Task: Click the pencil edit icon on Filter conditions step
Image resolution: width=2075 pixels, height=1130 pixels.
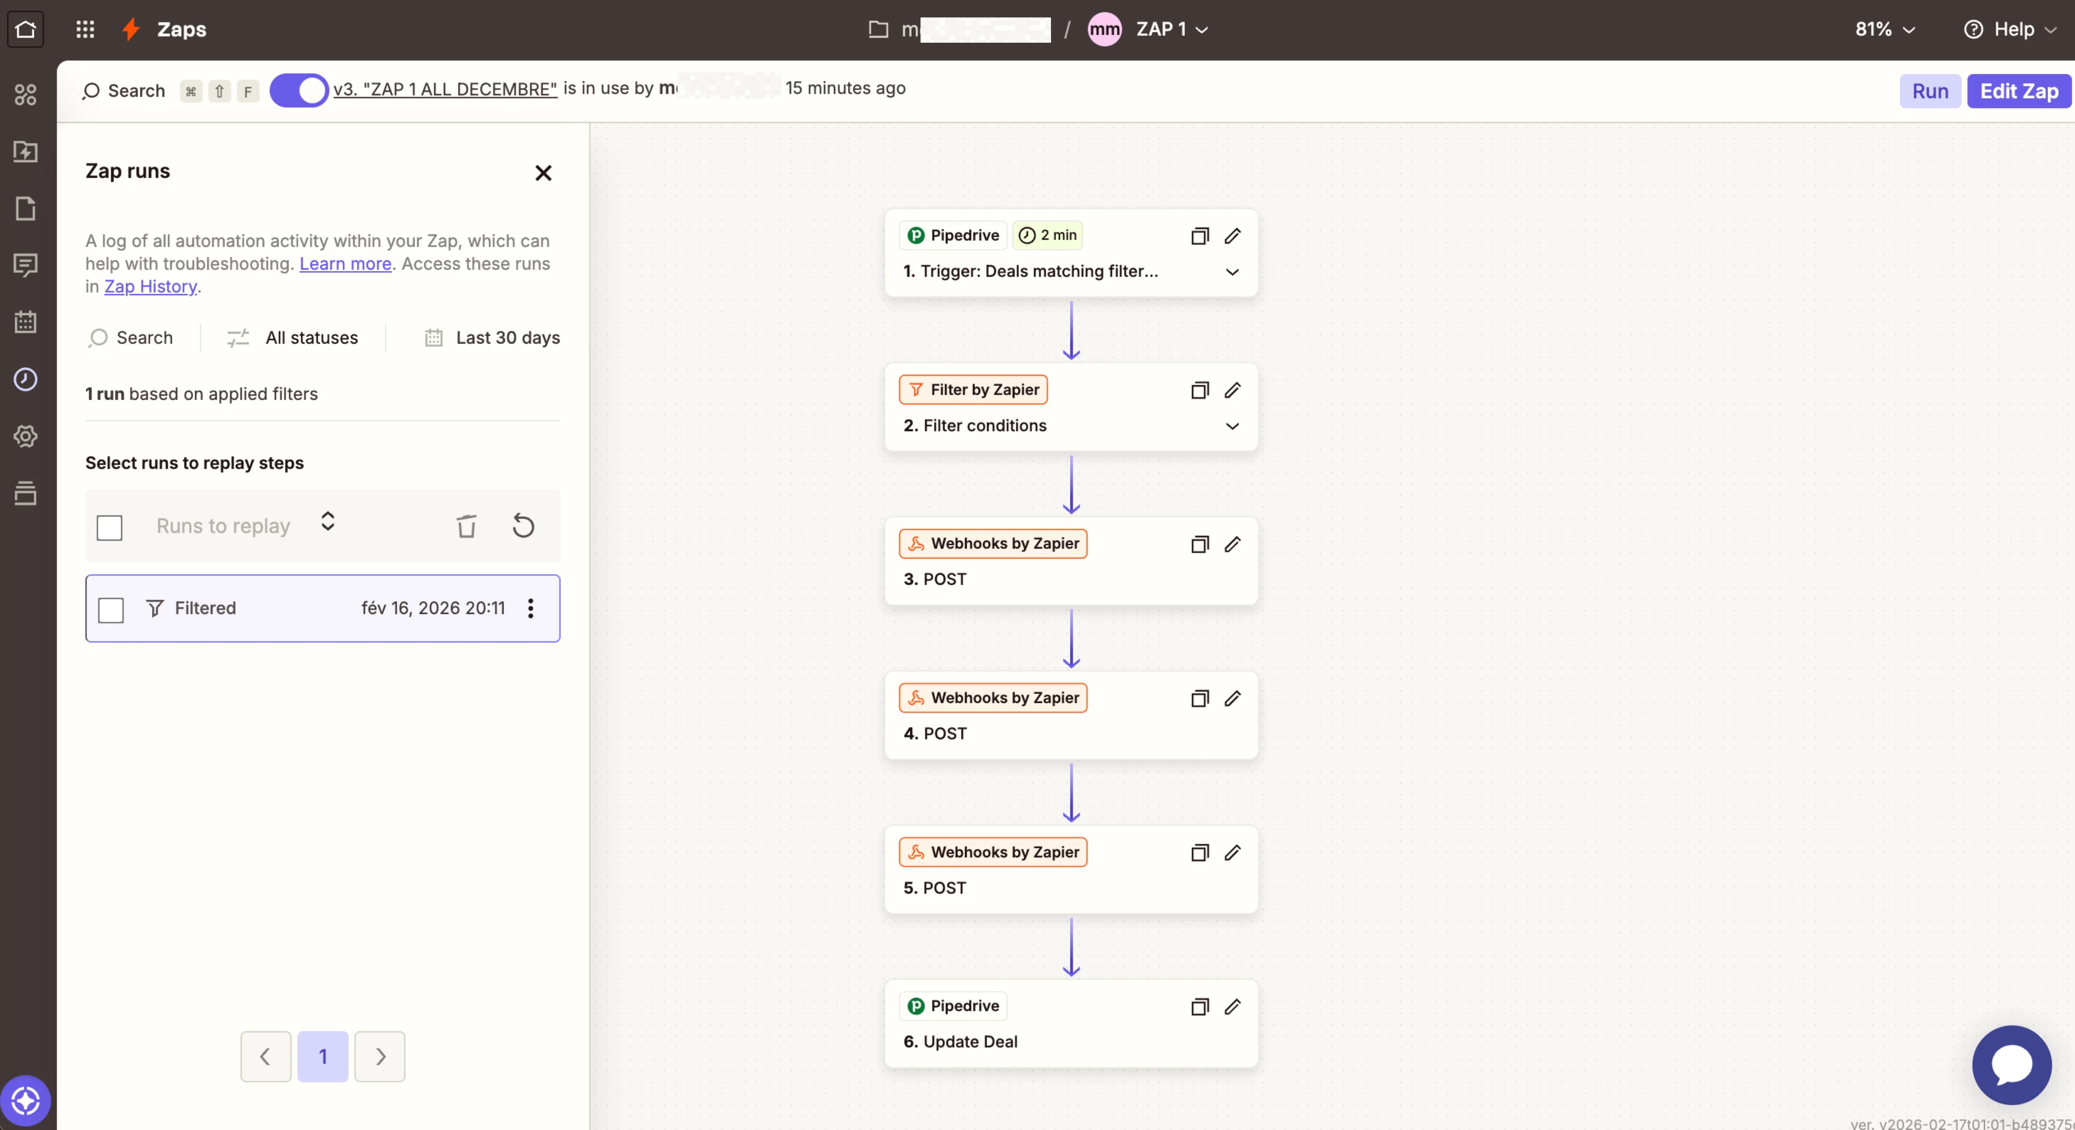Action: click(x=1232, y=390)
